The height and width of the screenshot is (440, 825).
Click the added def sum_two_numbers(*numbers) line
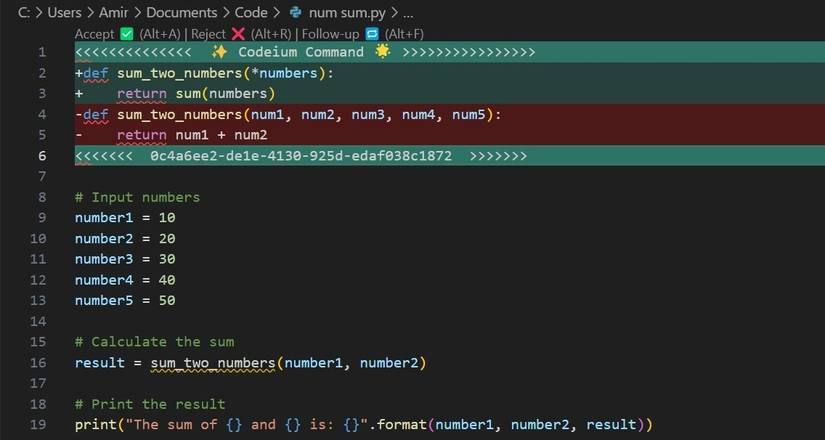tap(449, 73)
